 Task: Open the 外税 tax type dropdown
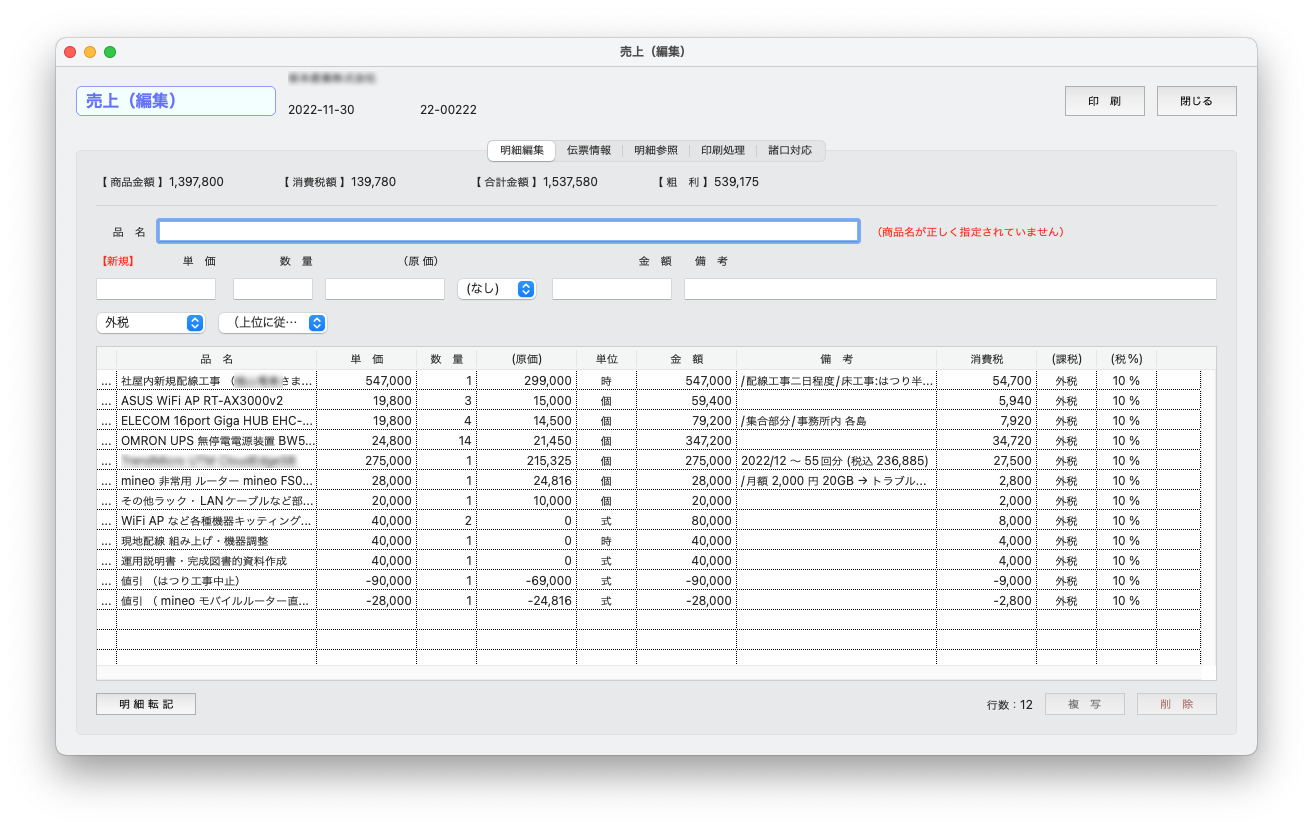150,323
